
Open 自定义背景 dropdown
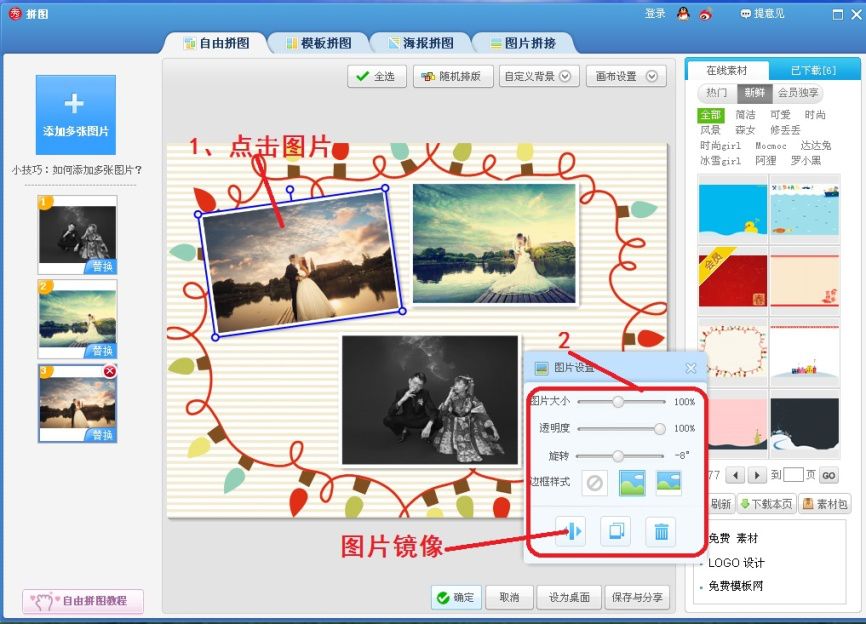pyautogui.click(x=538, y=76)
